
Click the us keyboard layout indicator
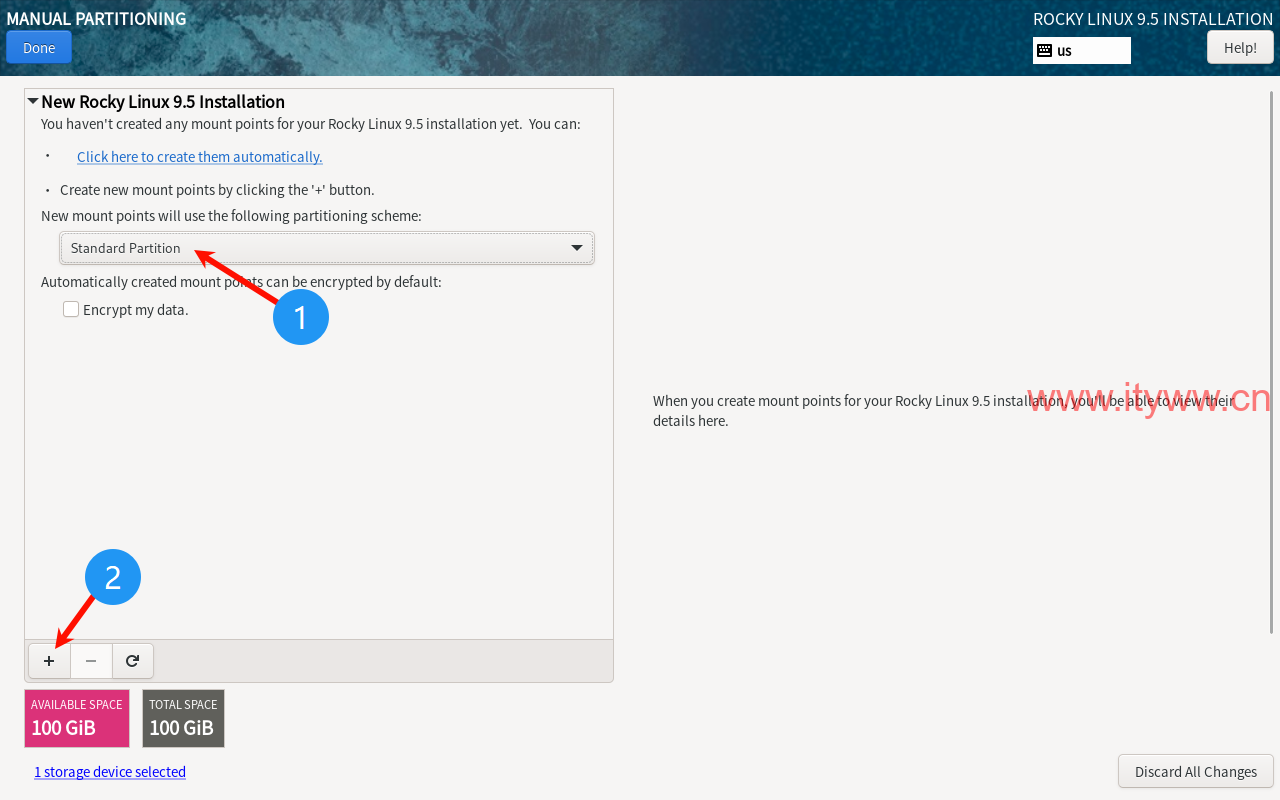tap(1082, 50)
